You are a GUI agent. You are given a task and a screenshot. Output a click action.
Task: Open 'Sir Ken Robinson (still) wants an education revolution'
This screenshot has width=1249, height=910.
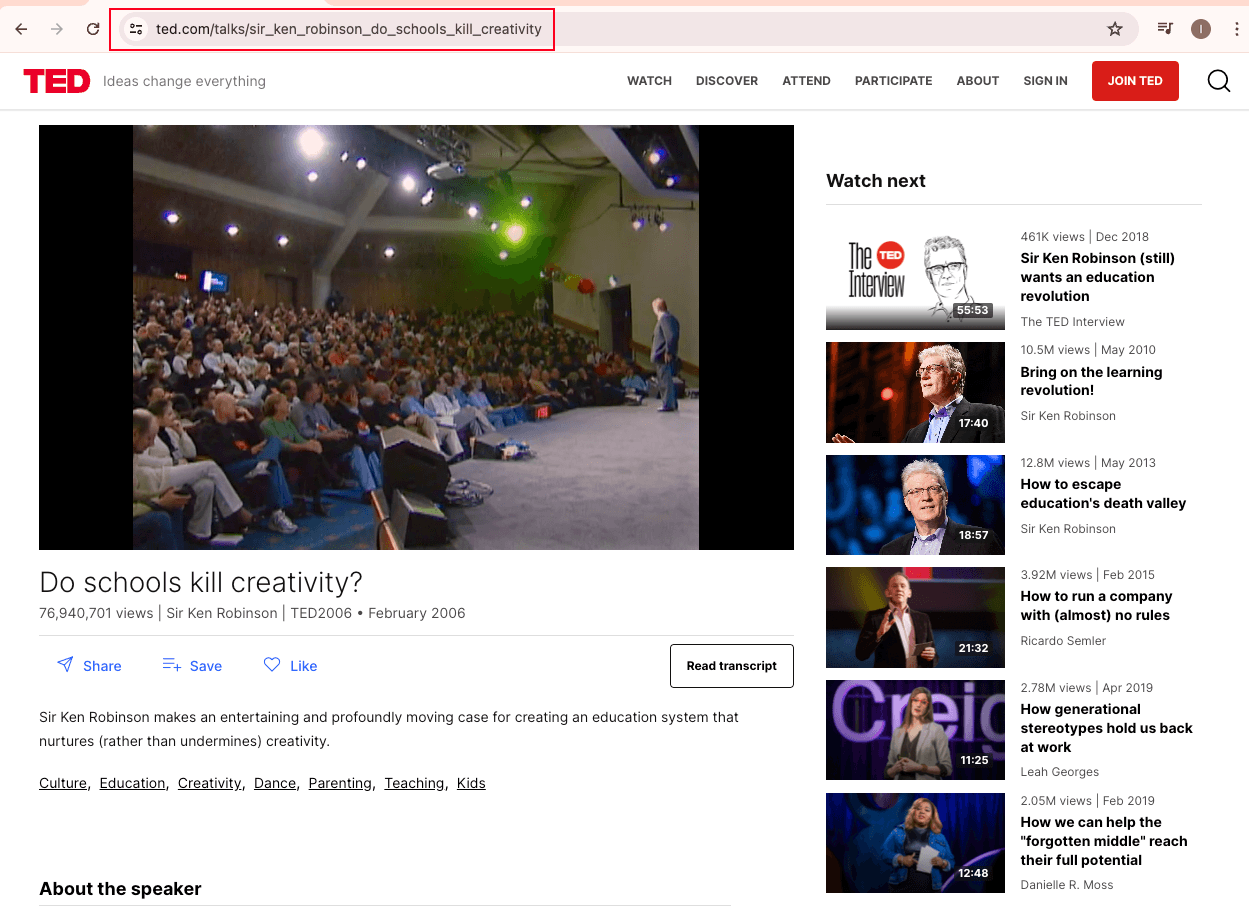1098,277
